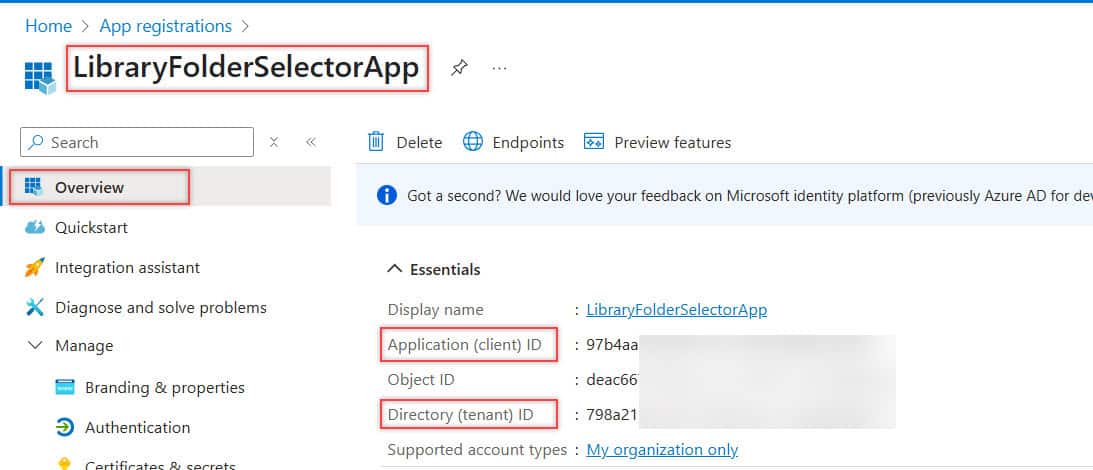Click the Endpoints globe icon
Screen dimensions: 1093x470
(473, 142)
